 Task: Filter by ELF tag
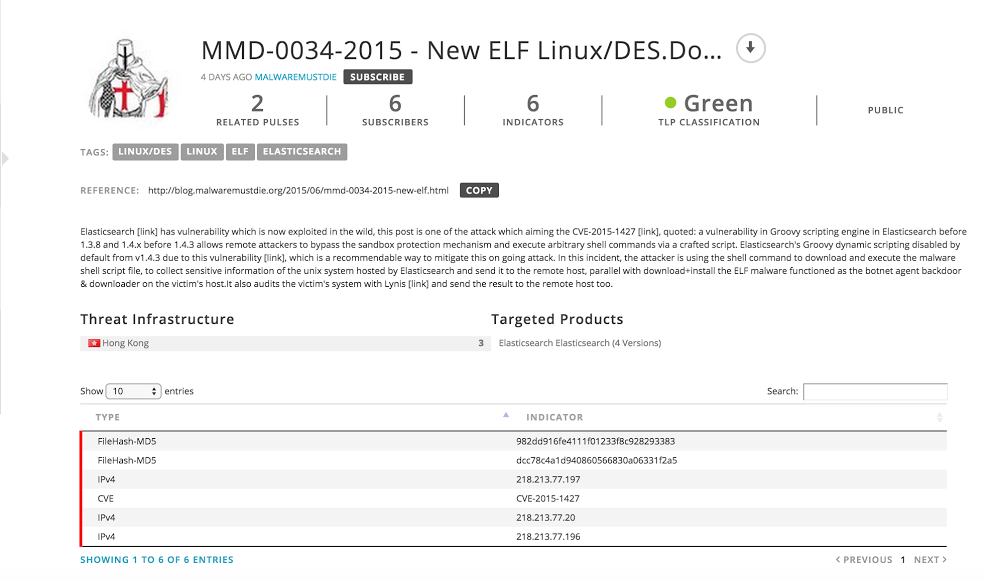(240, 152)
